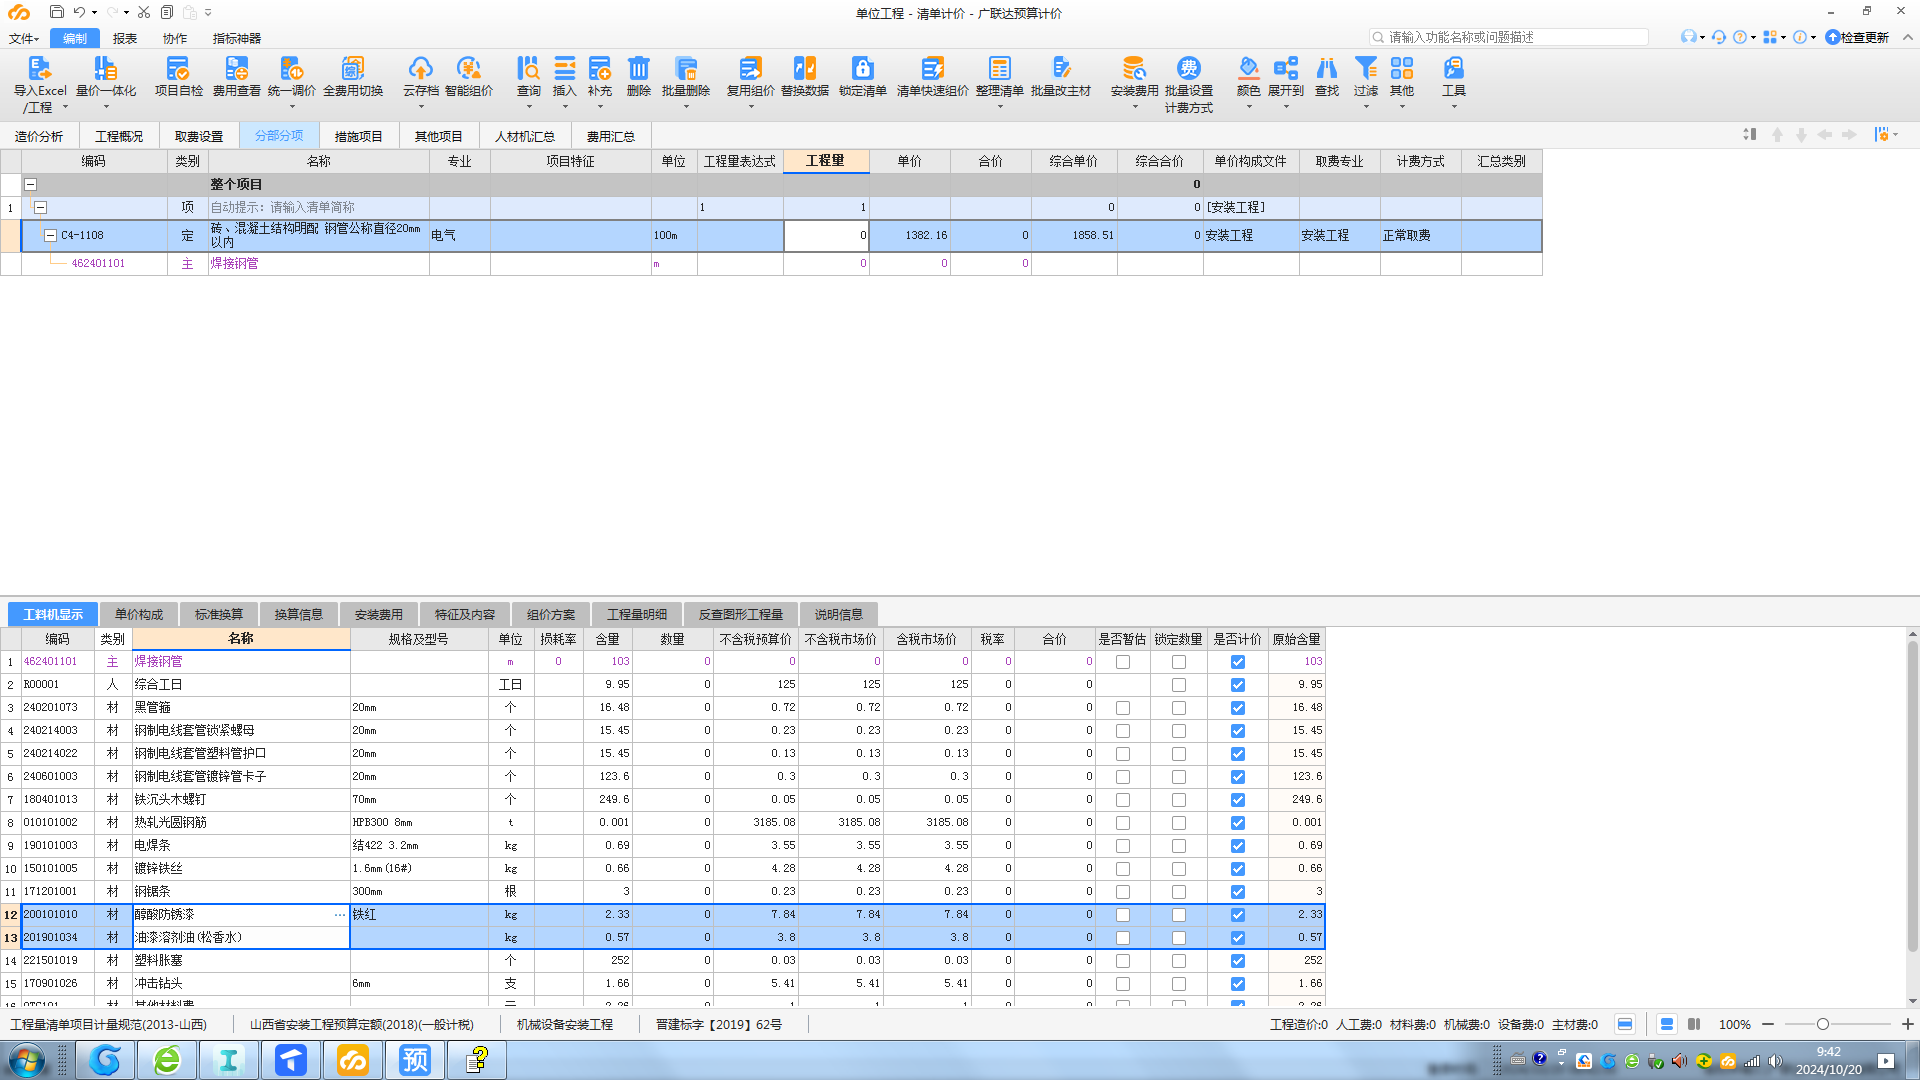This screenshot has width=1920, height=1080.
Task: Click the 工程量 cell of C4-1108 row
Action: 826,236
